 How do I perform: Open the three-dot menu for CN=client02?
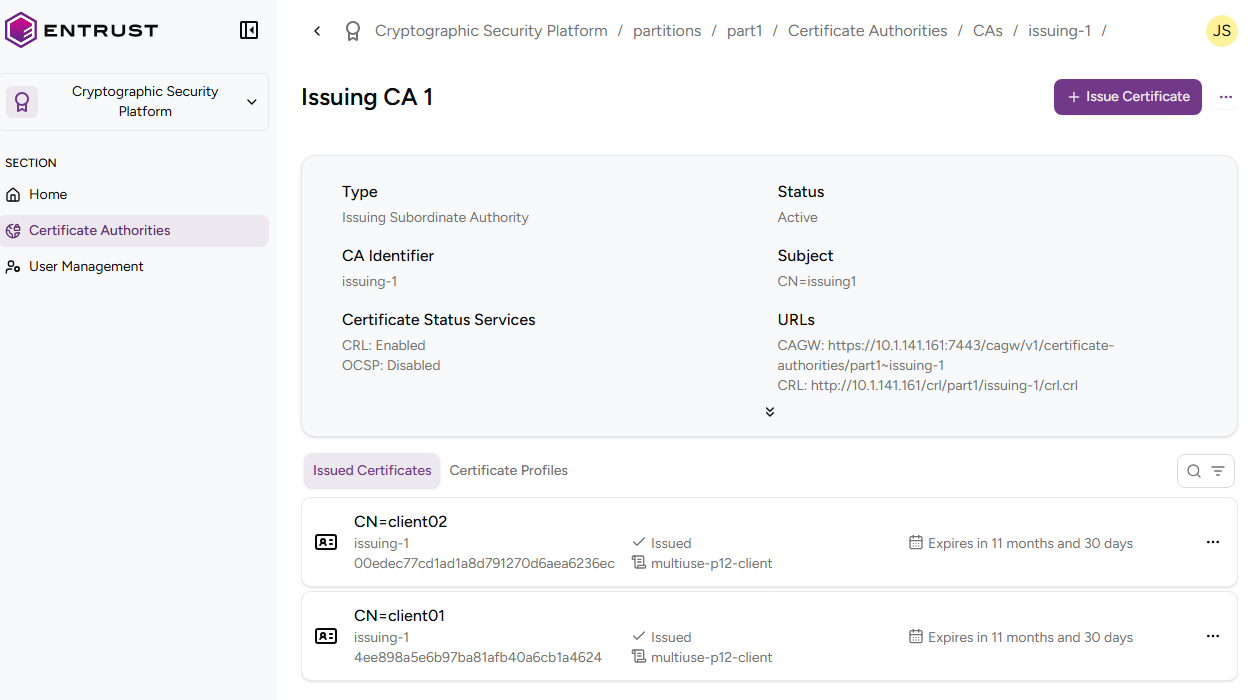[1212, 542]
